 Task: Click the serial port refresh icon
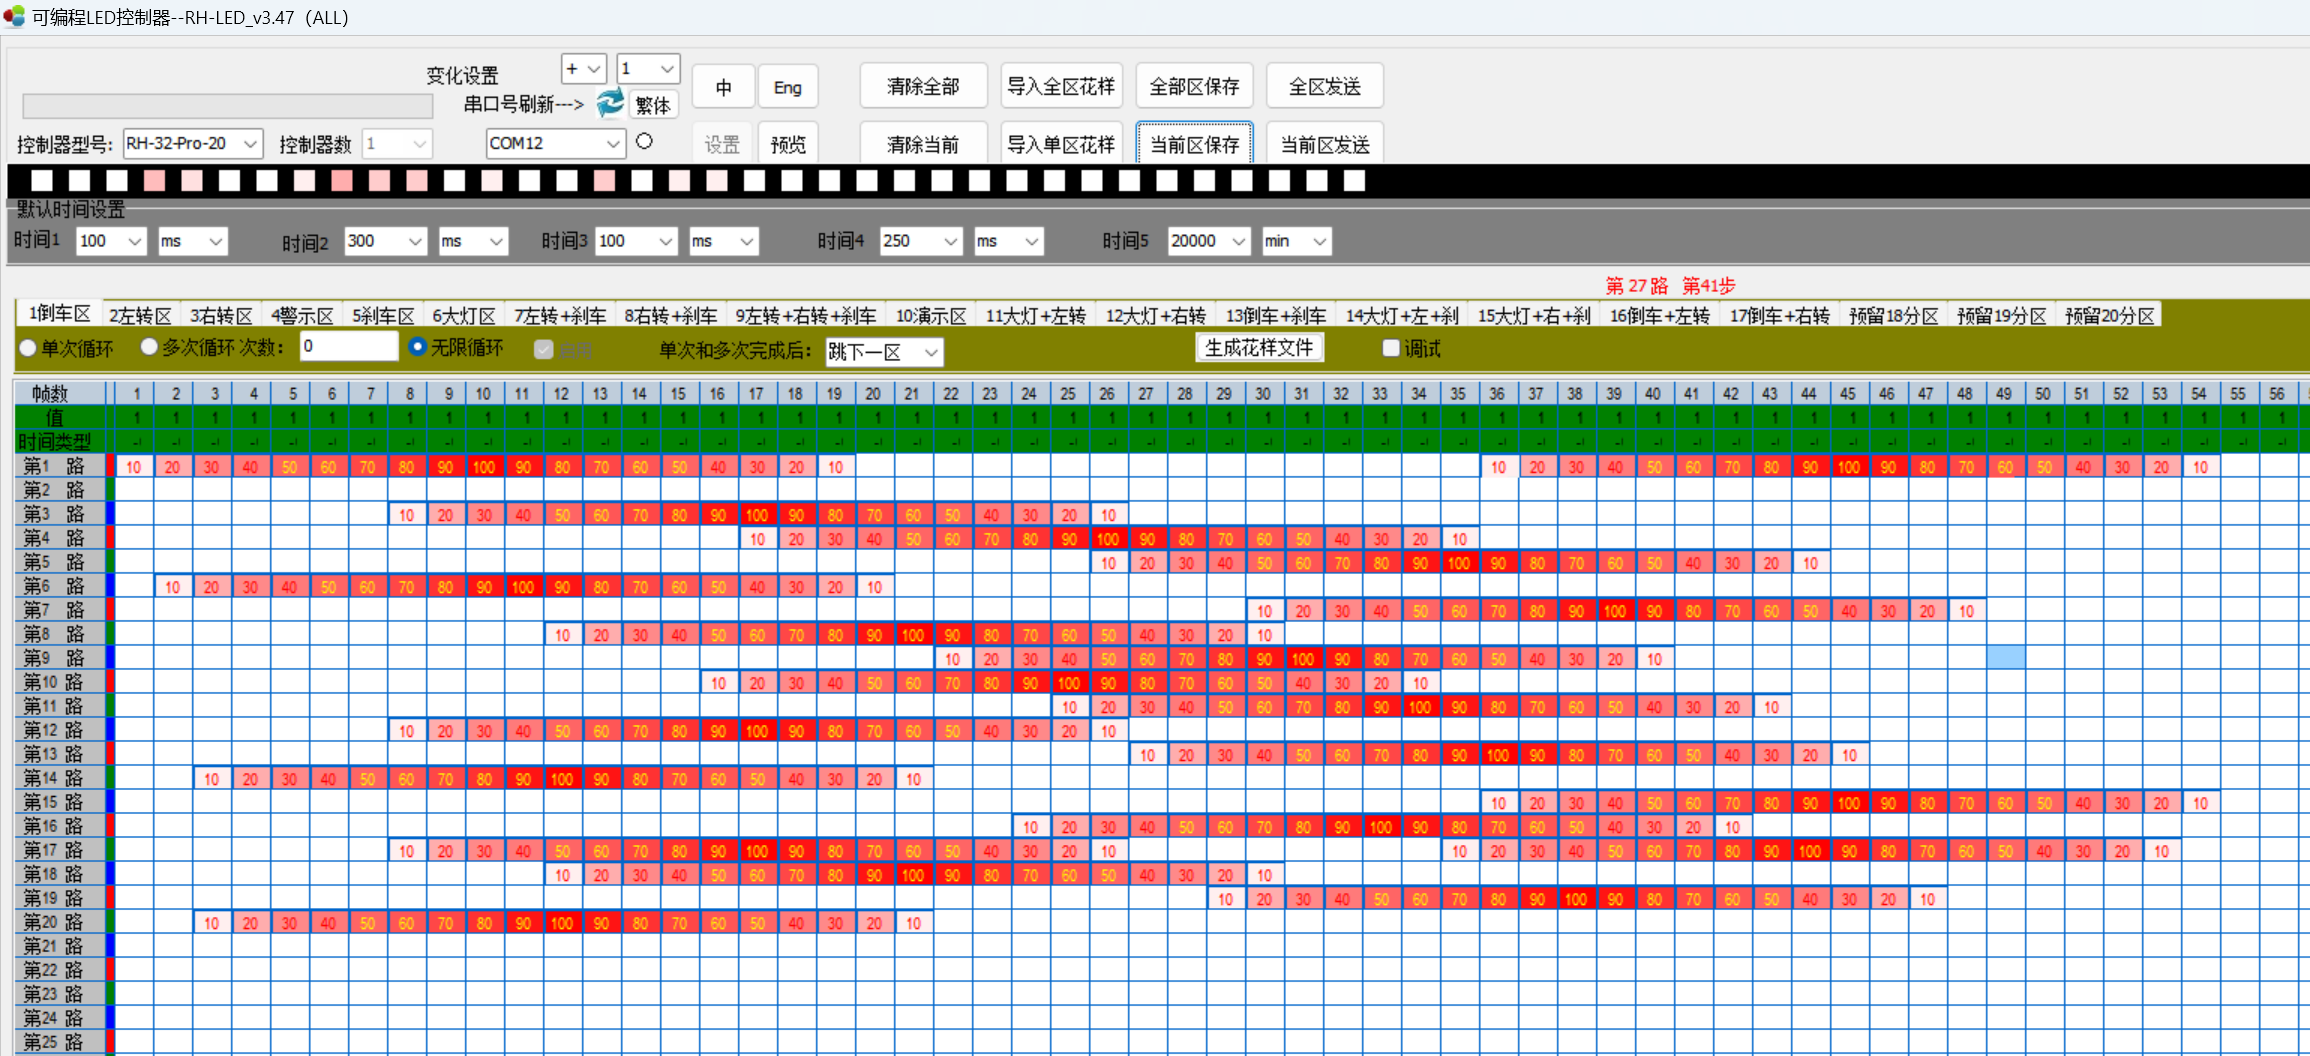(x=610, y=103)
